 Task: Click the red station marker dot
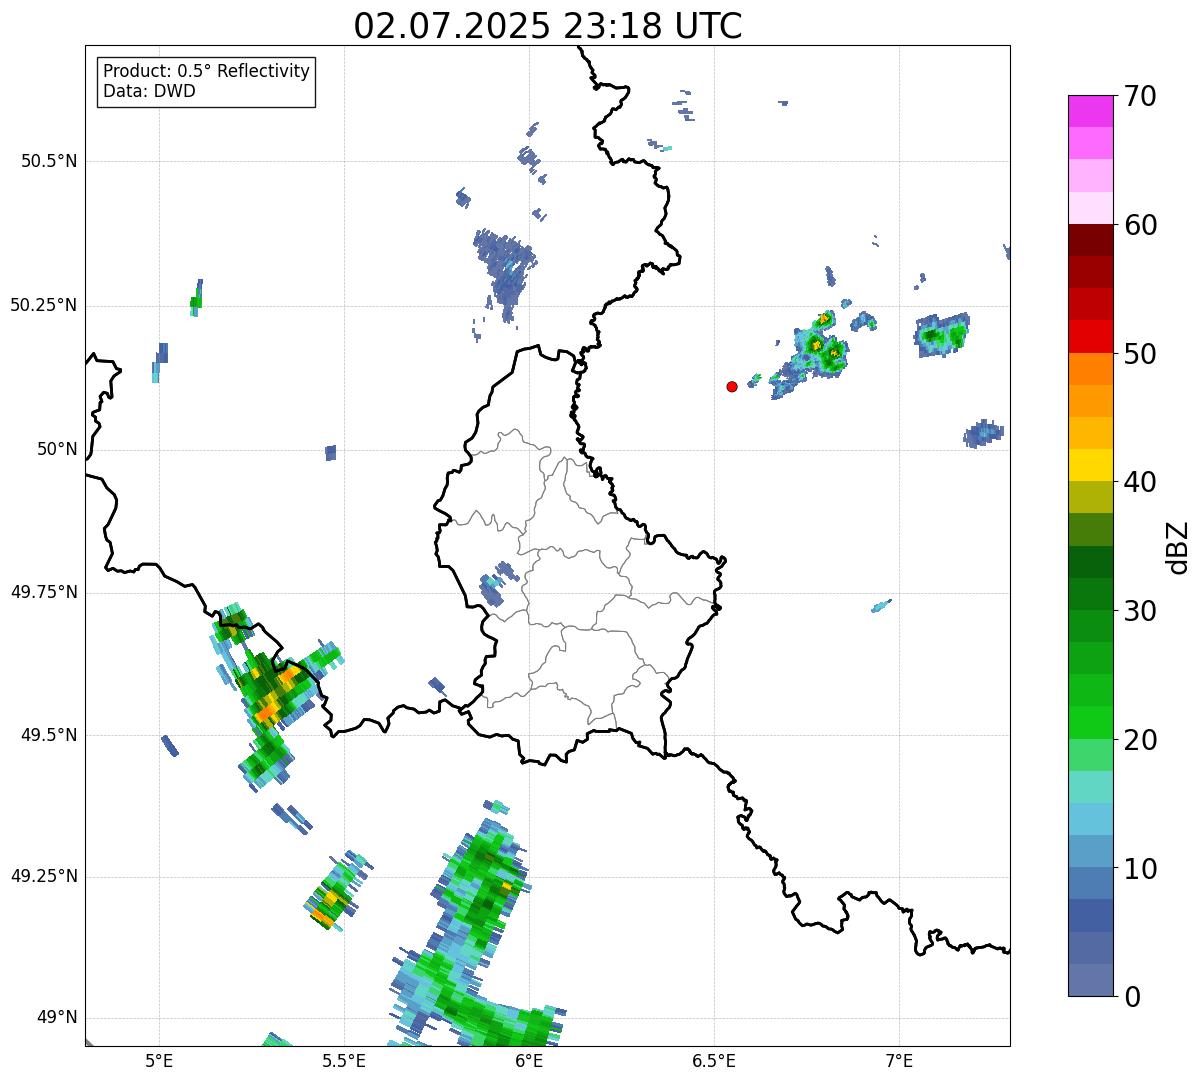click(x=732, y=386)
